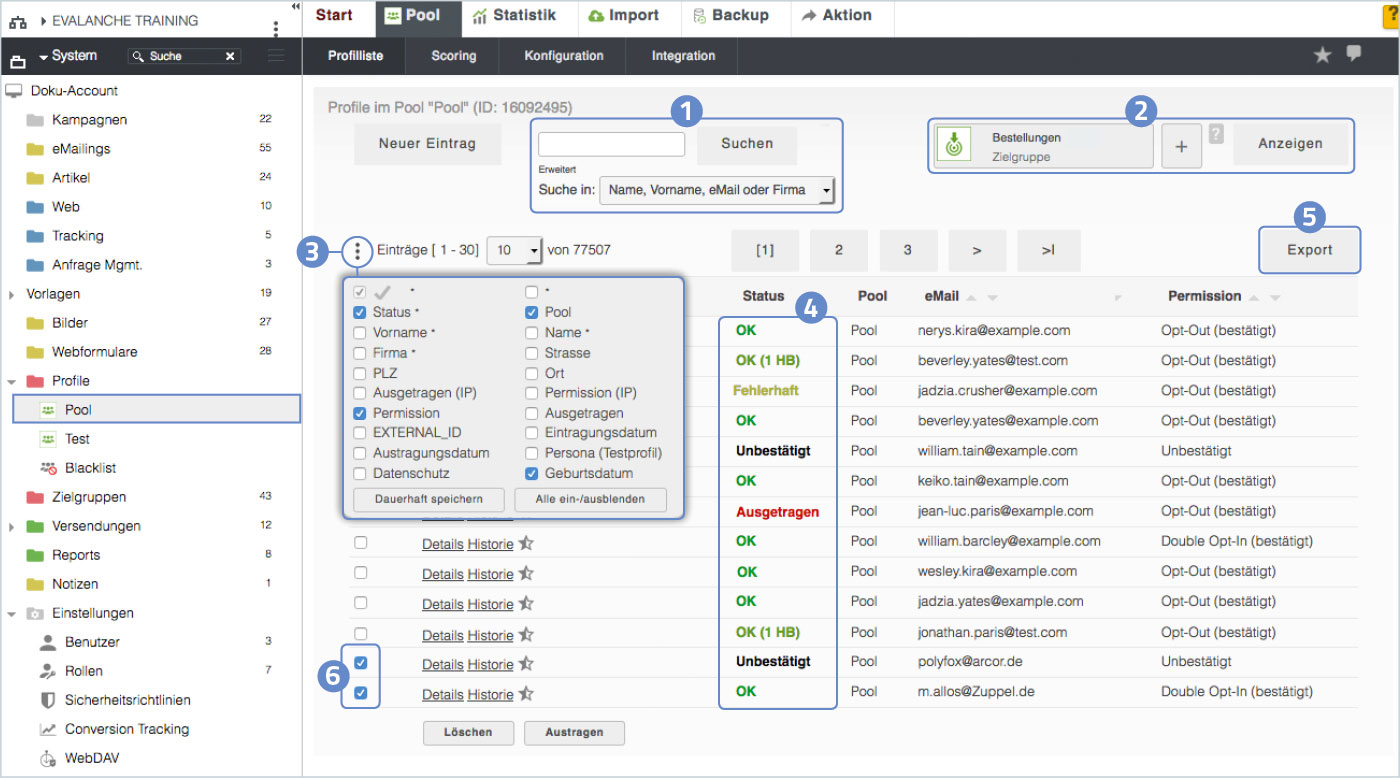Click the Export button
The width and height of the screenshot is (1400, 778).
[1309, 250]
